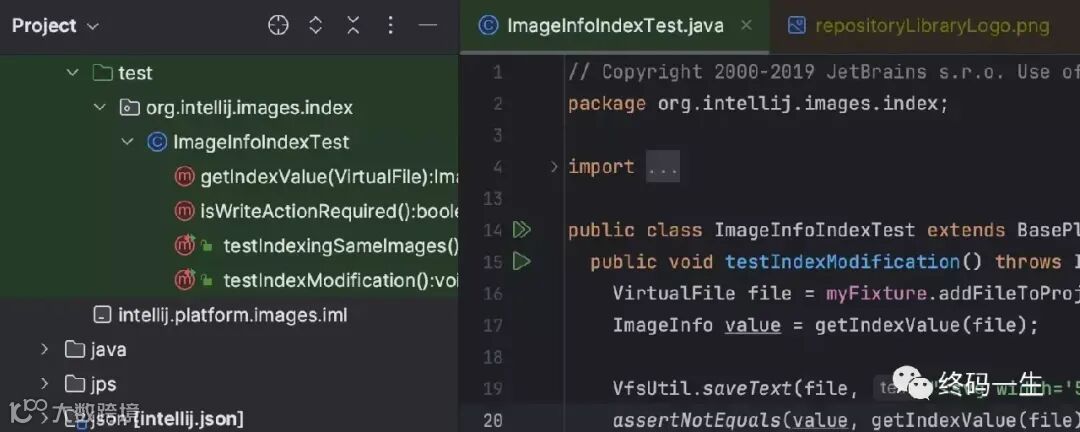Open the Project panel options menu (three dots)
Viewport: 1080px width, 432px height.
[x=390, y=26]
